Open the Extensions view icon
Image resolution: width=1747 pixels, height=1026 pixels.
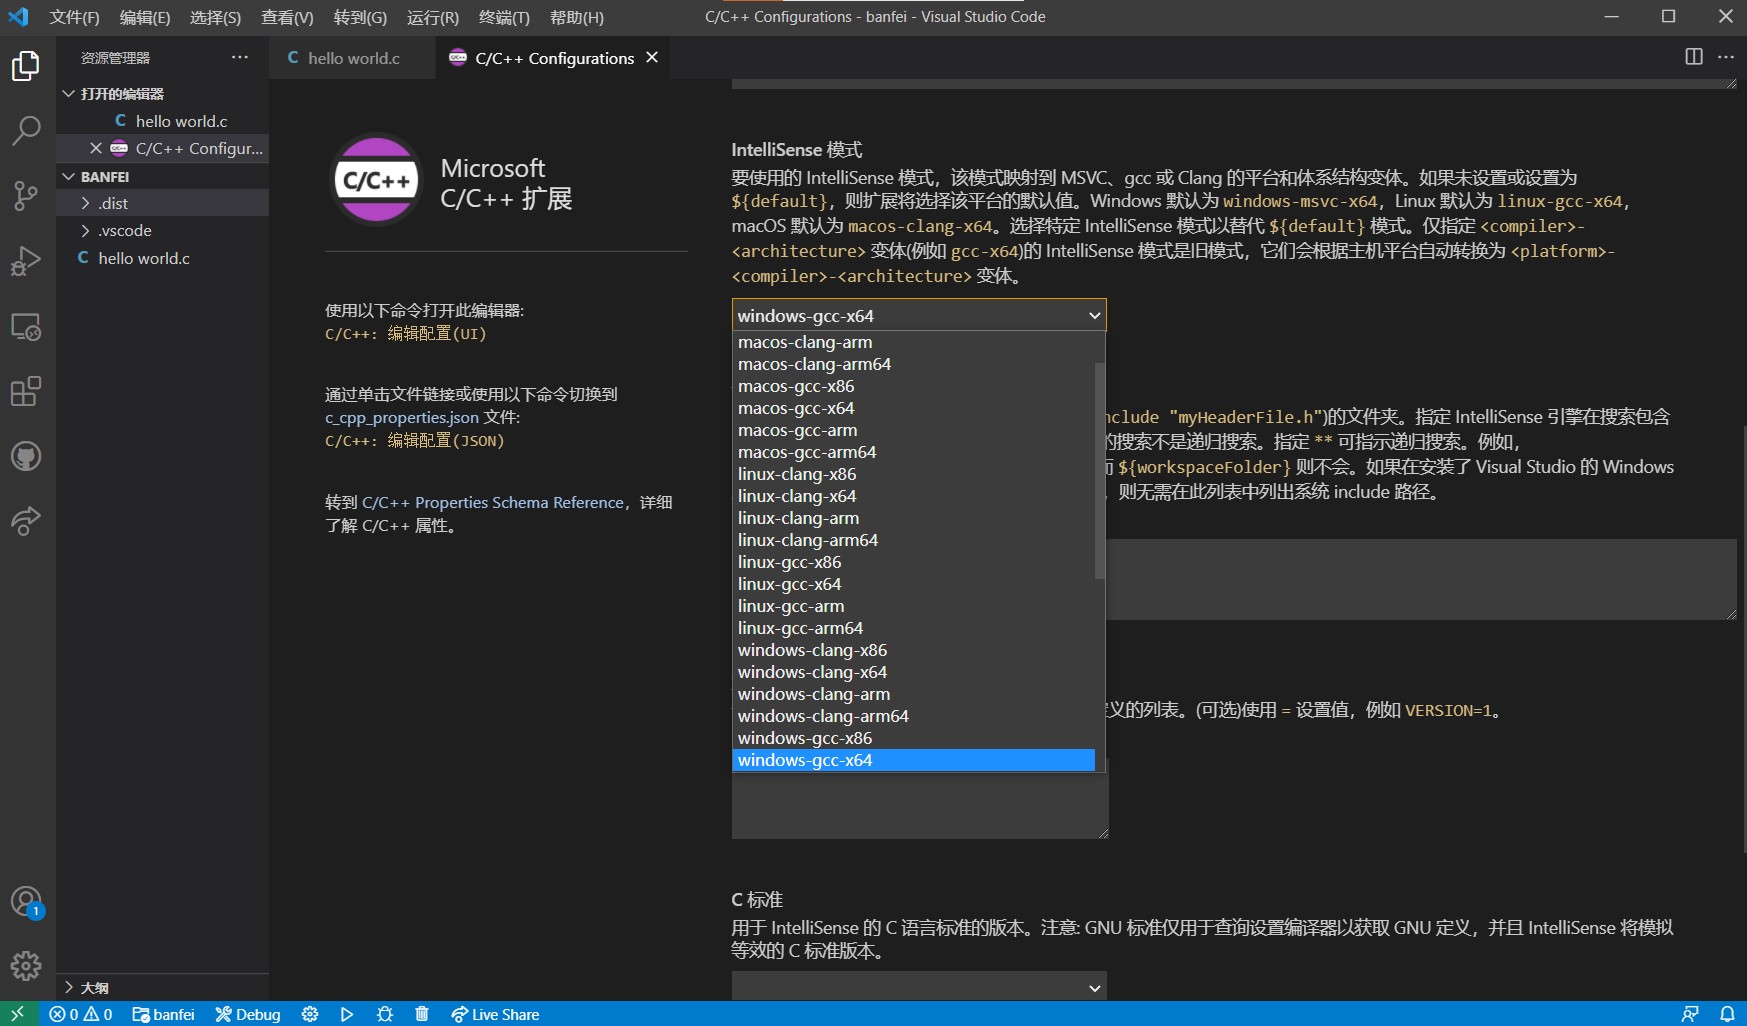(26, 391)
